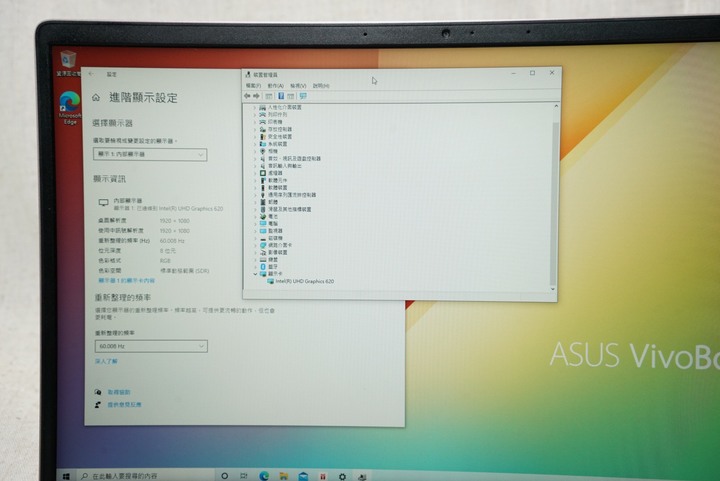Click the blue Help toolbar icon
The image size is (720, 481).
281,96
